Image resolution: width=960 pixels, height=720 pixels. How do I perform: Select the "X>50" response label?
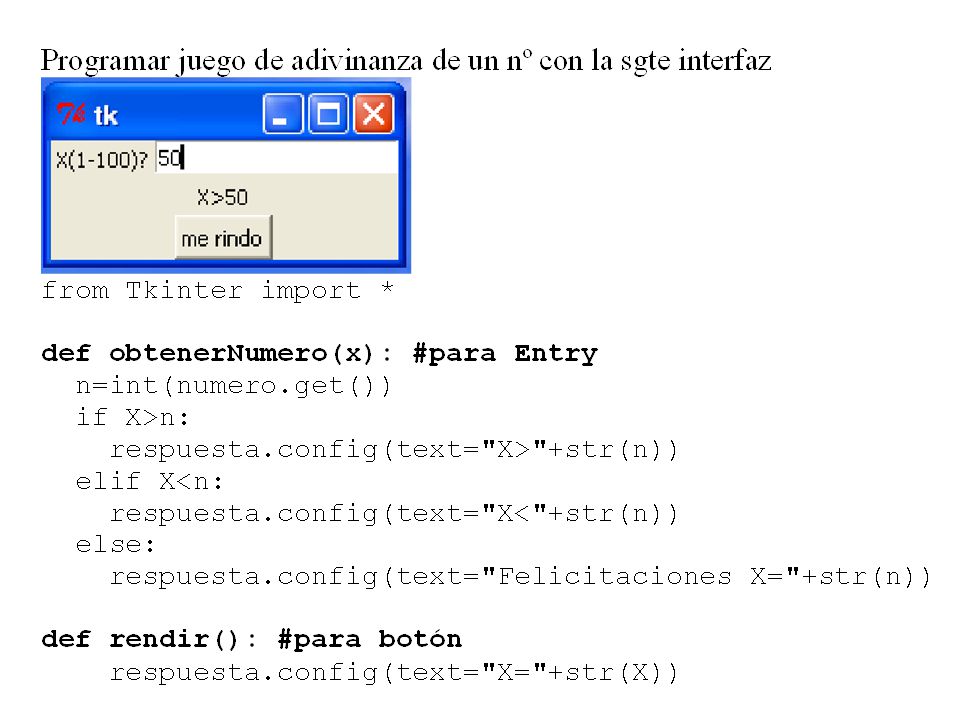pyautogui.click(x=222, y=197)
